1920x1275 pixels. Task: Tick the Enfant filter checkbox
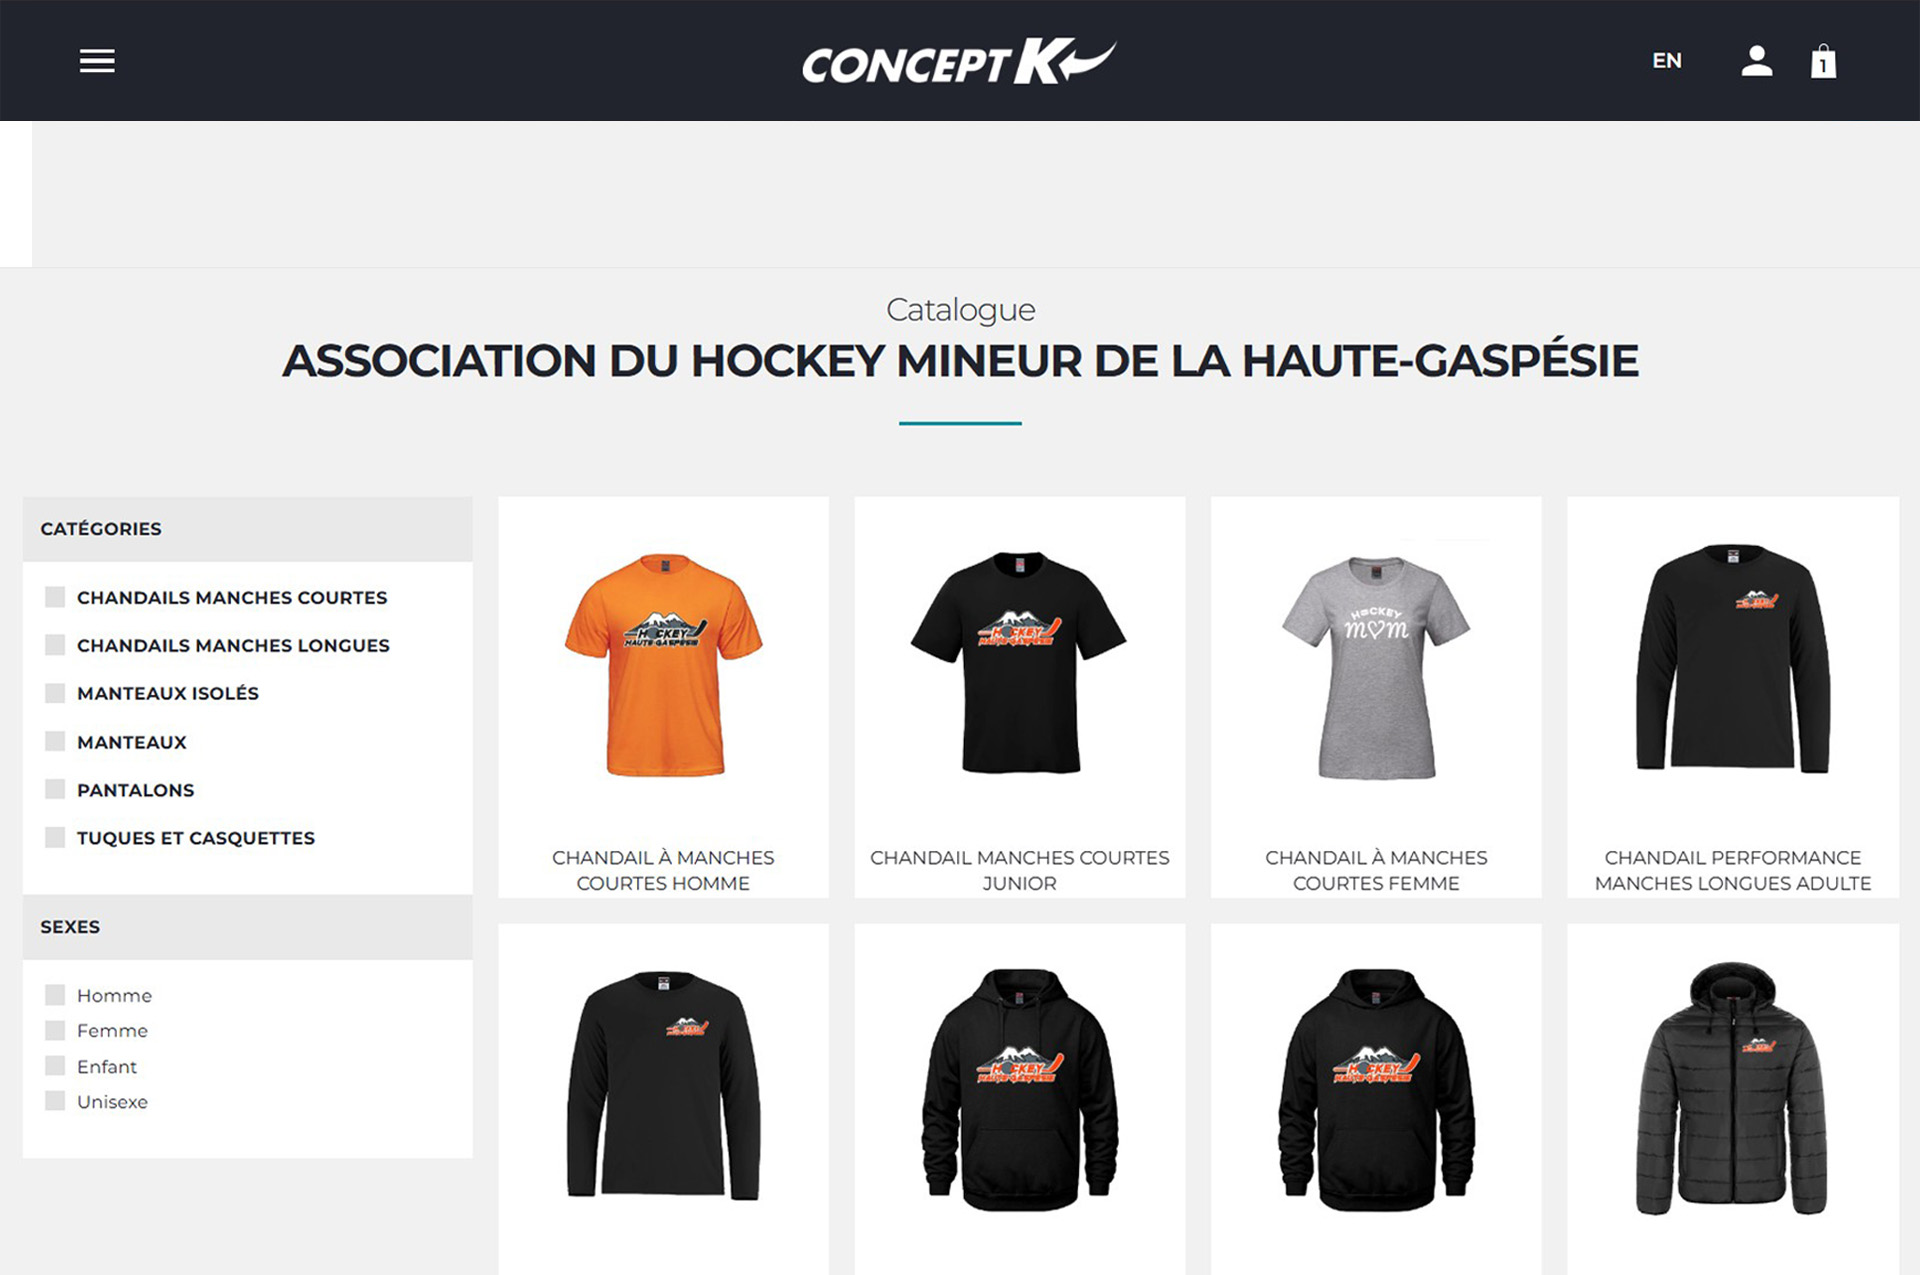pyautogui.click(x=55, y=1066)
